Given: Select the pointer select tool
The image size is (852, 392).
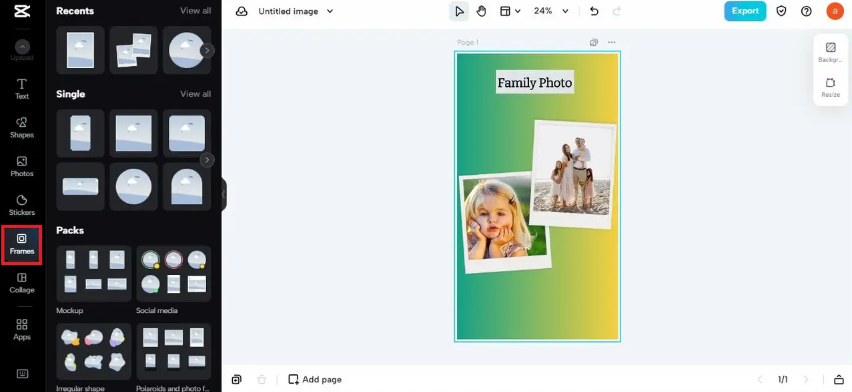Looking at the screenshot, I should point(459,11).
